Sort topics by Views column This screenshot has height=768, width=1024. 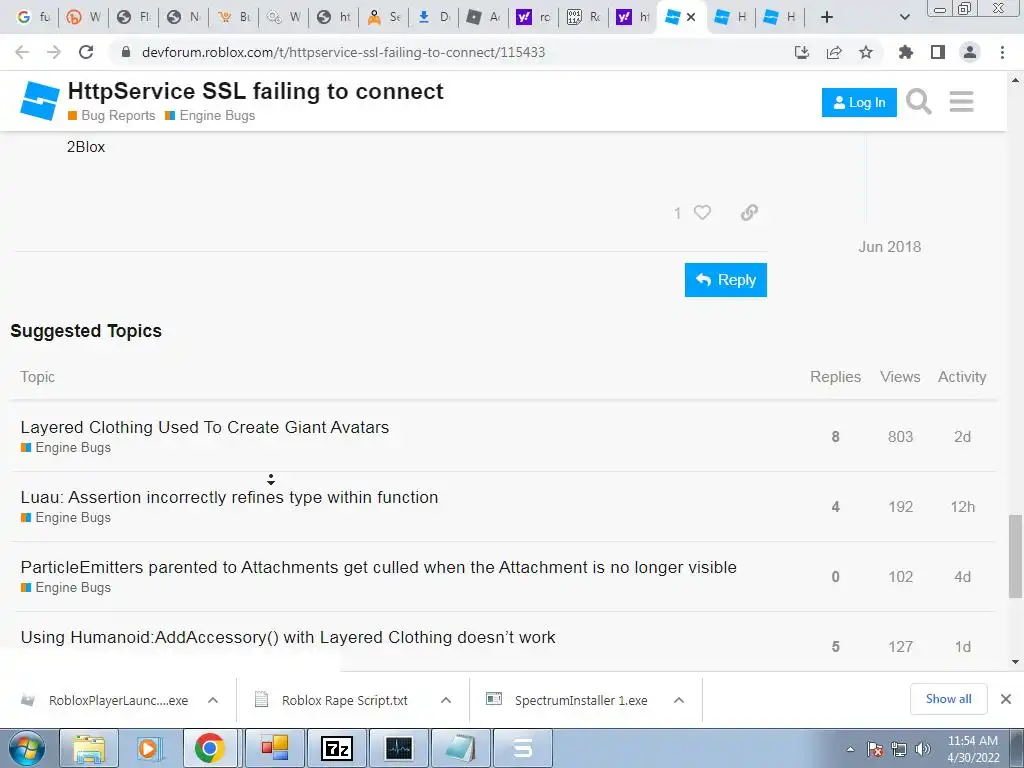point(900,377)
